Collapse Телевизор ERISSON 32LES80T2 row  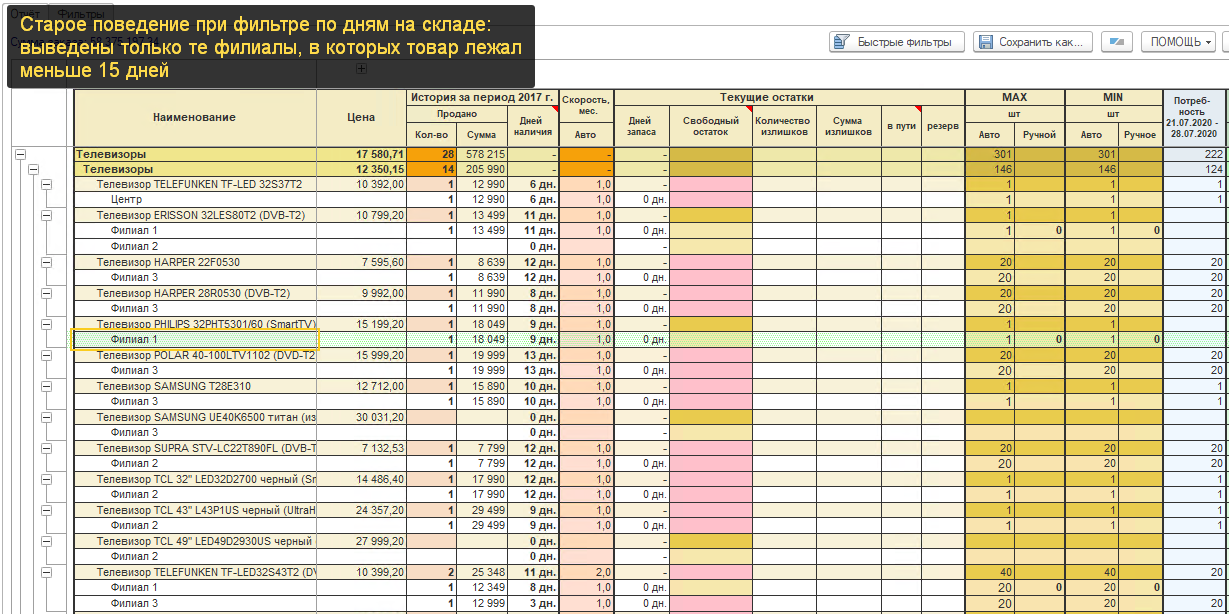pos(46,216)
